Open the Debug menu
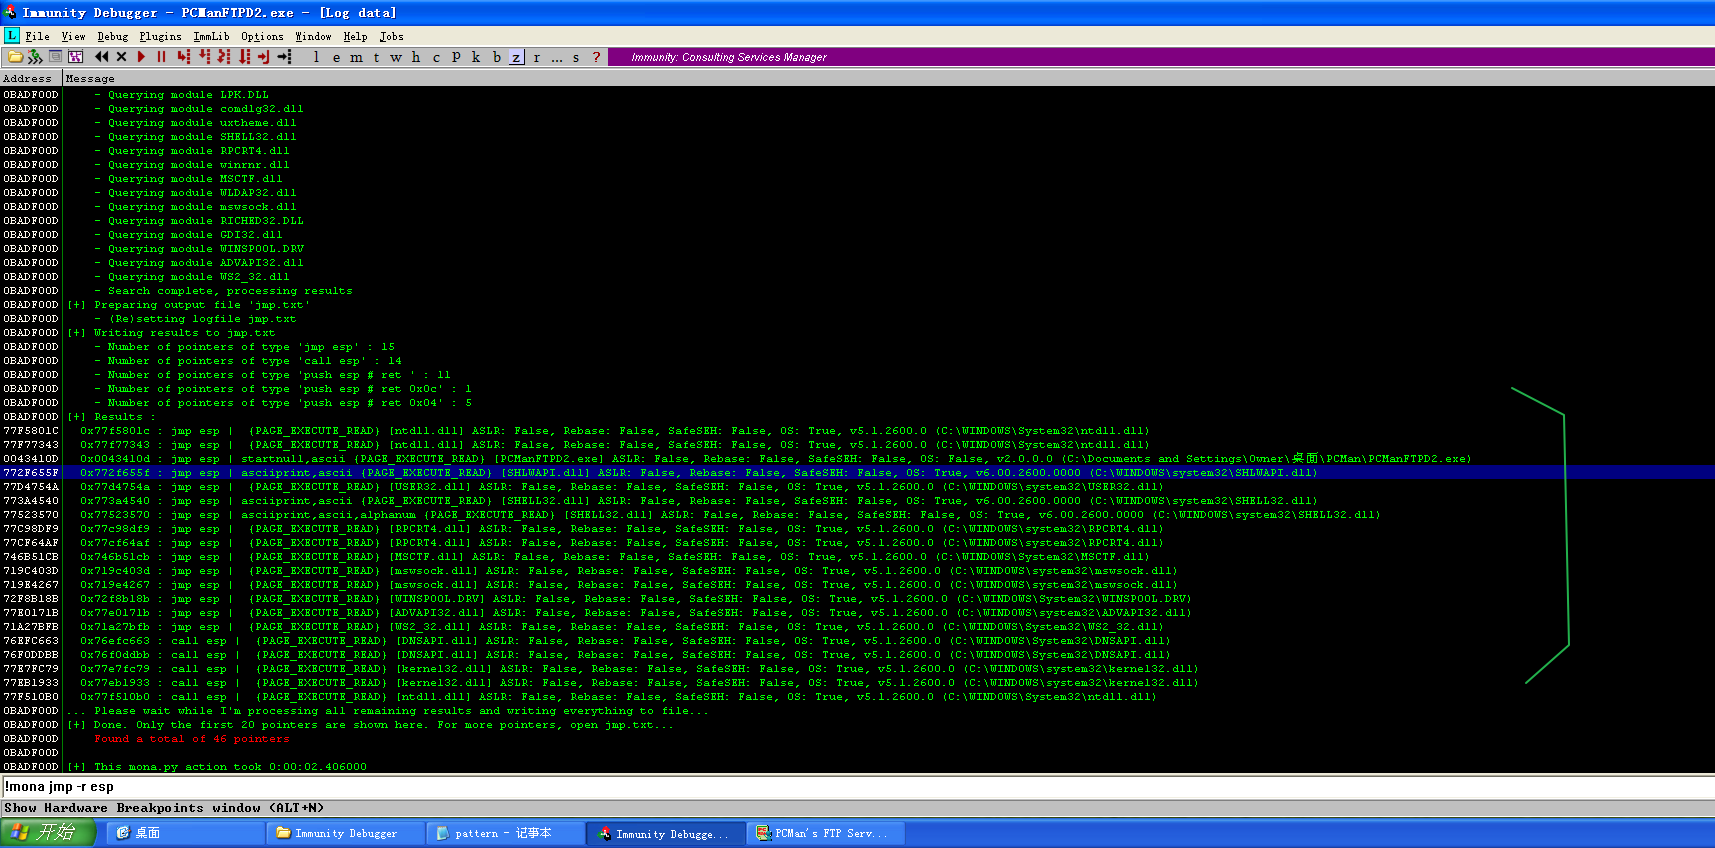 click(113, 36)
